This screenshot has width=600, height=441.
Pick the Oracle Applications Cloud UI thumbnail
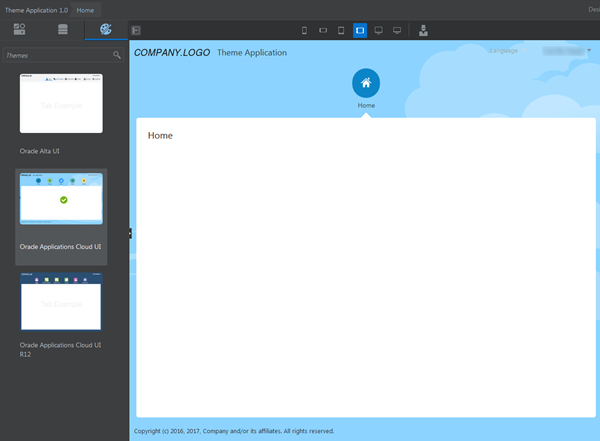(61, 199)
